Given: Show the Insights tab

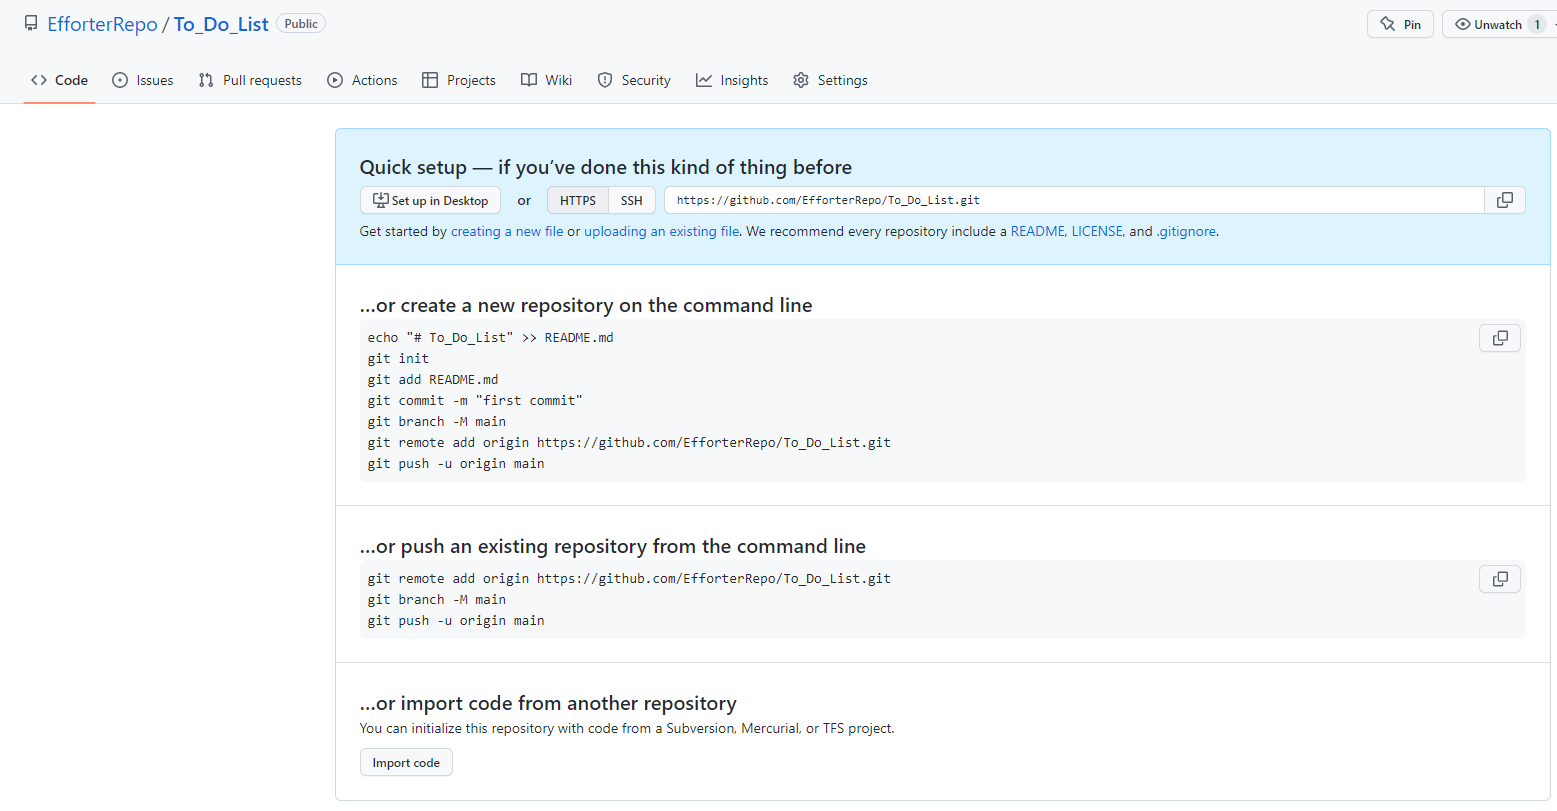Looking at the screenshot, I should click(732, 80).
